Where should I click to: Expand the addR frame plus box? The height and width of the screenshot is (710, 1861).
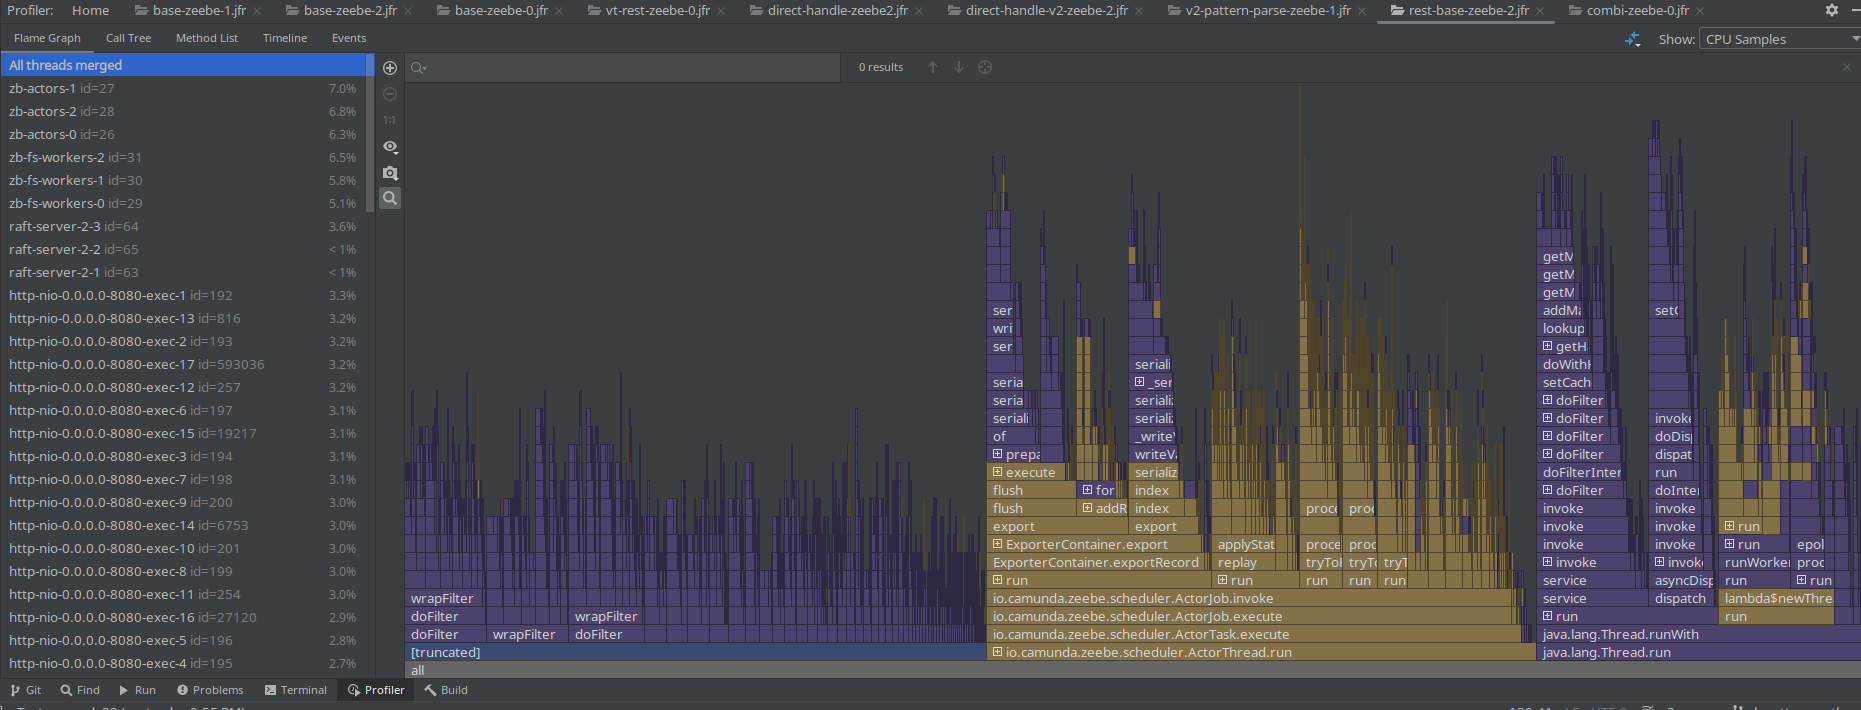pos(1087,508)
